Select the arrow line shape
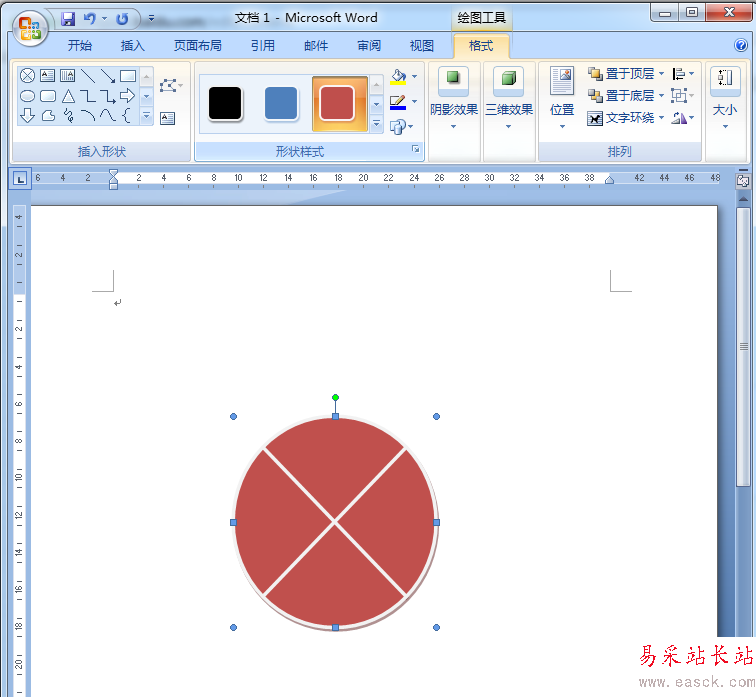 click(x=108, y=76)
